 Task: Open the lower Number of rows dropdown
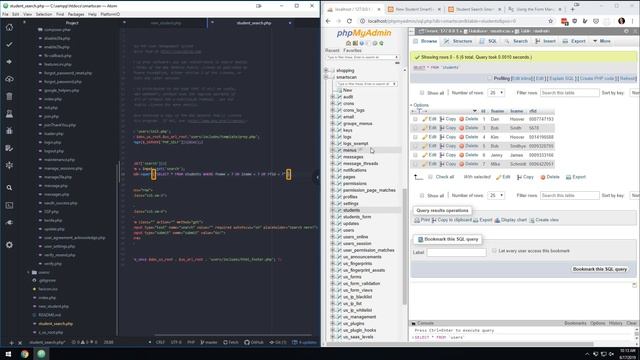click(x=496, y=196)
